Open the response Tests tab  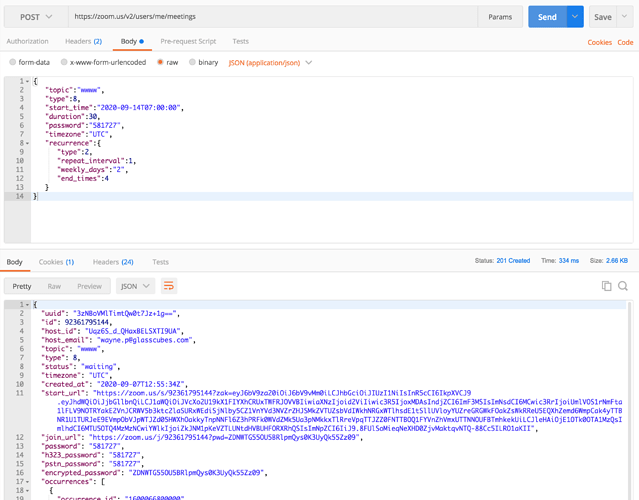pos(160,262)
